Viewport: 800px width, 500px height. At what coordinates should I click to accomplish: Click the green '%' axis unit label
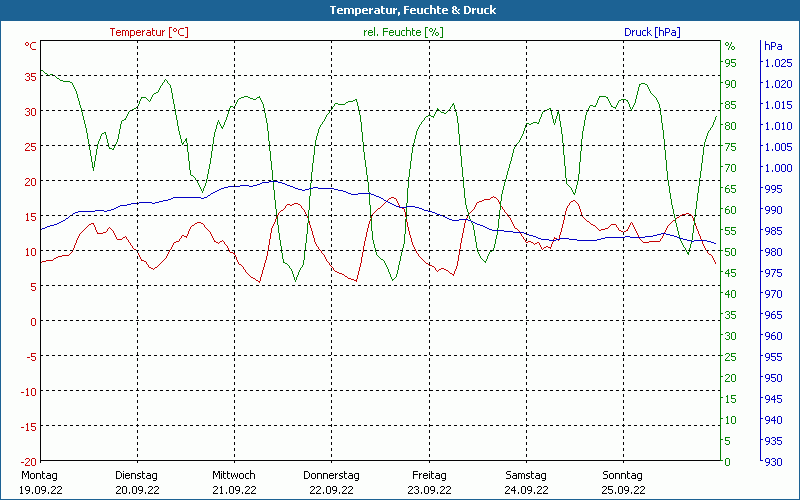coord(730,46)
